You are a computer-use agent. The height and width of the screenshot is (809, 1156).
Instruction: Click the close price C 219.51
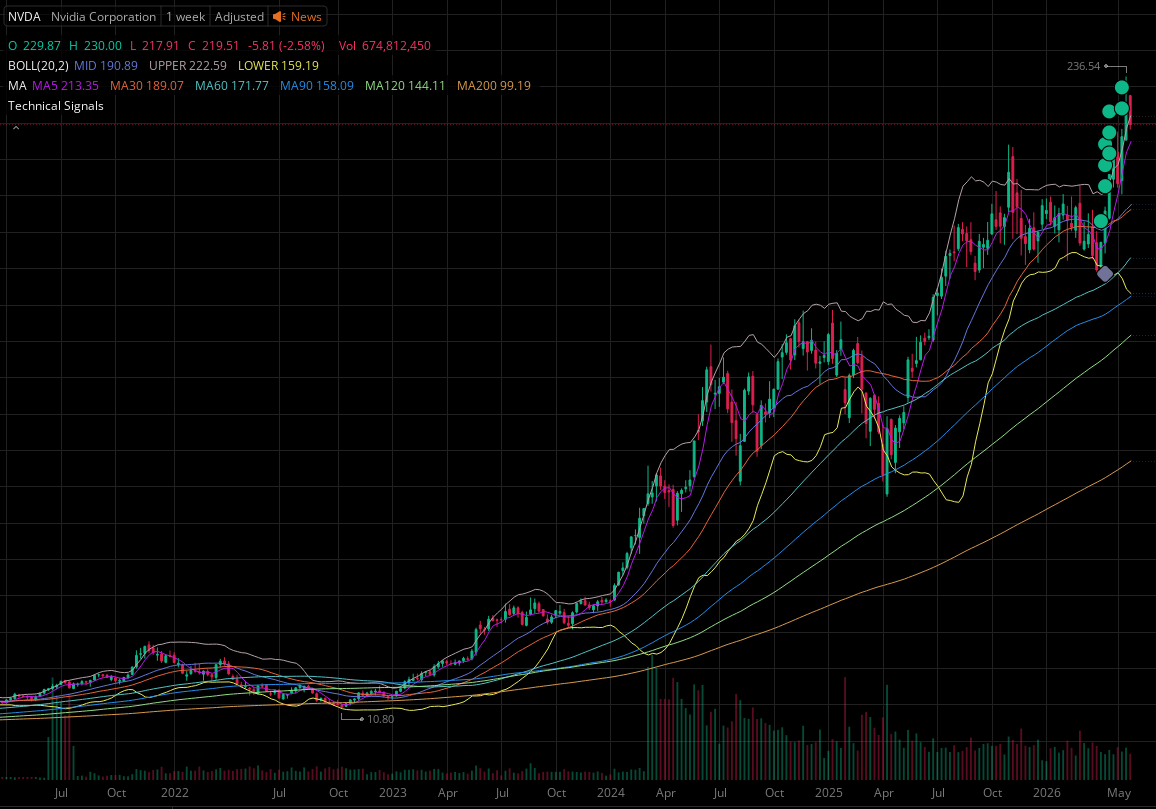pos(213,46)
